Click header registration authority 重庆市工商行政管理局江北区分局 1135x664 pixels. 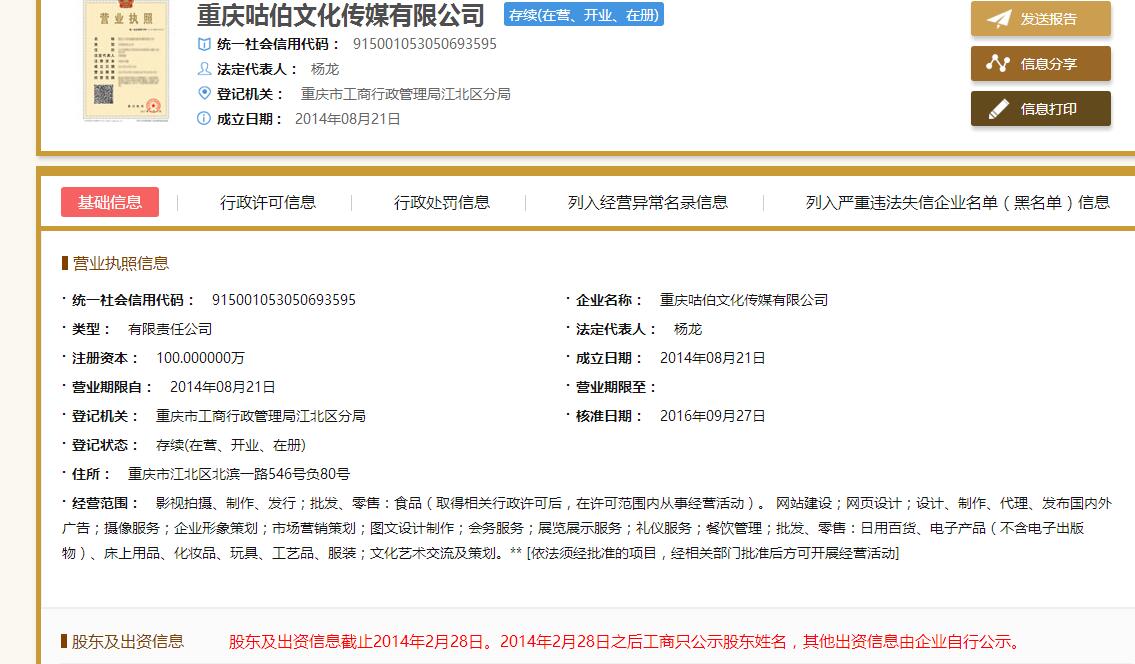coord(405,93)
